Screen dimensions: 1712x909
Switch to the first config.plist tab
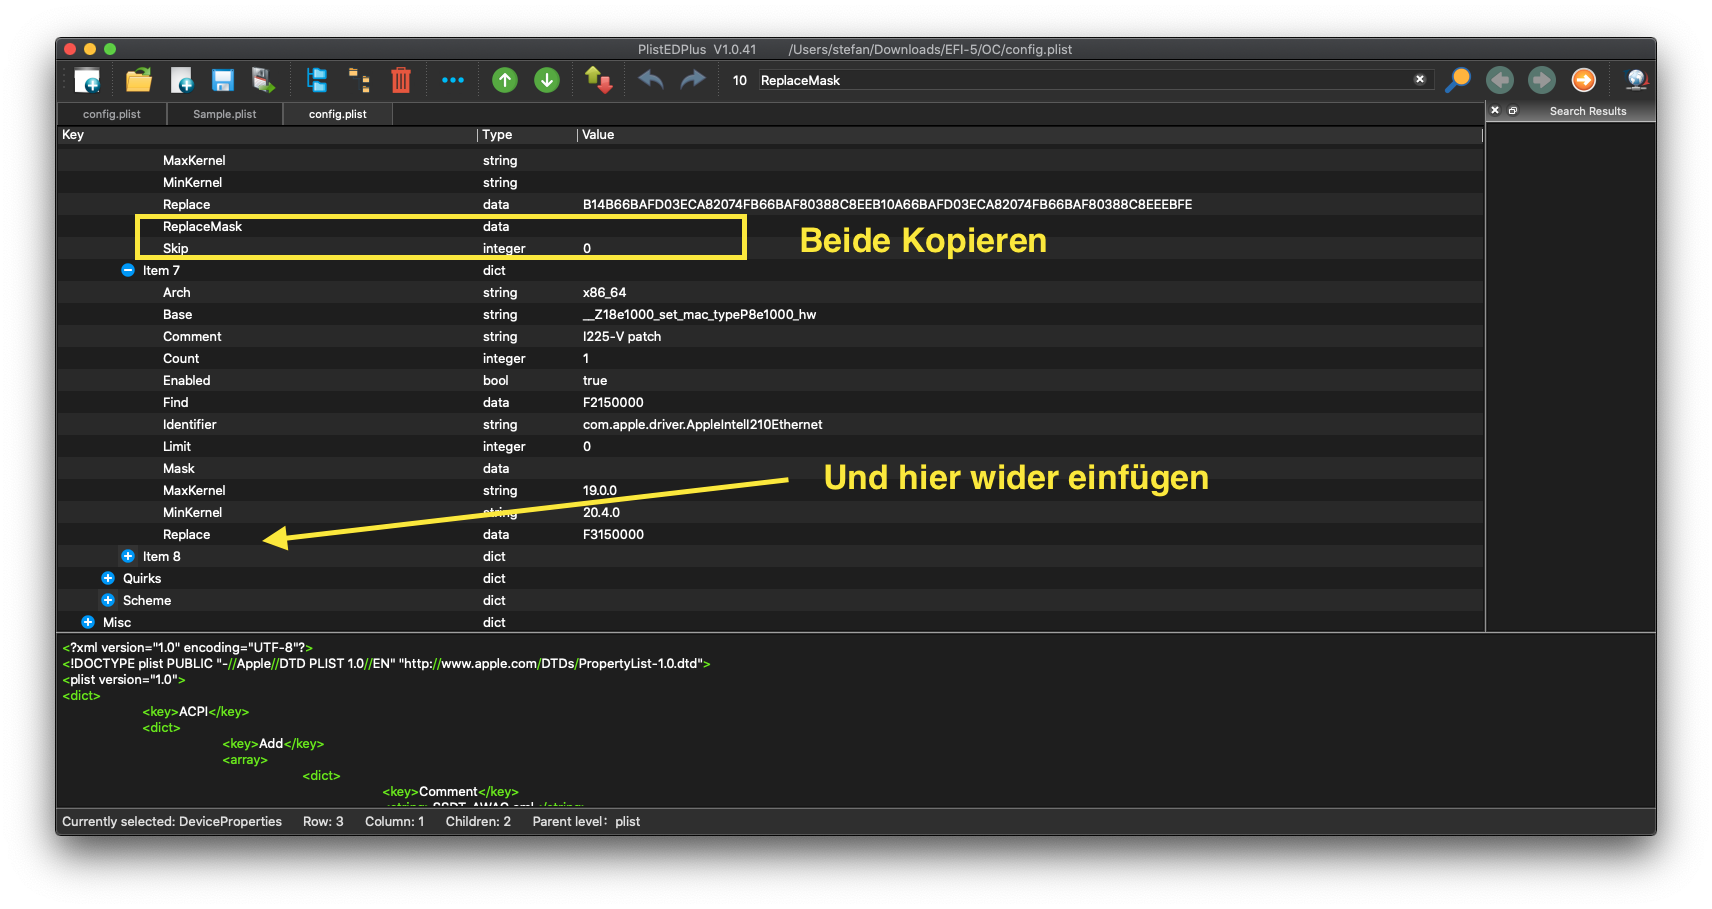pos(112,114)
